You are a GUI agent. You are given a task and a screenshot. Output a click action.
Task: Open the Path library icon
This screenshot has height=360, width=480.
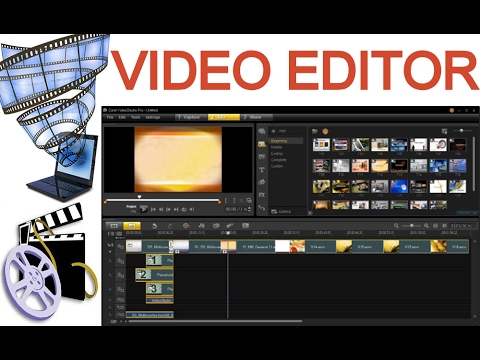pos(262,208)
